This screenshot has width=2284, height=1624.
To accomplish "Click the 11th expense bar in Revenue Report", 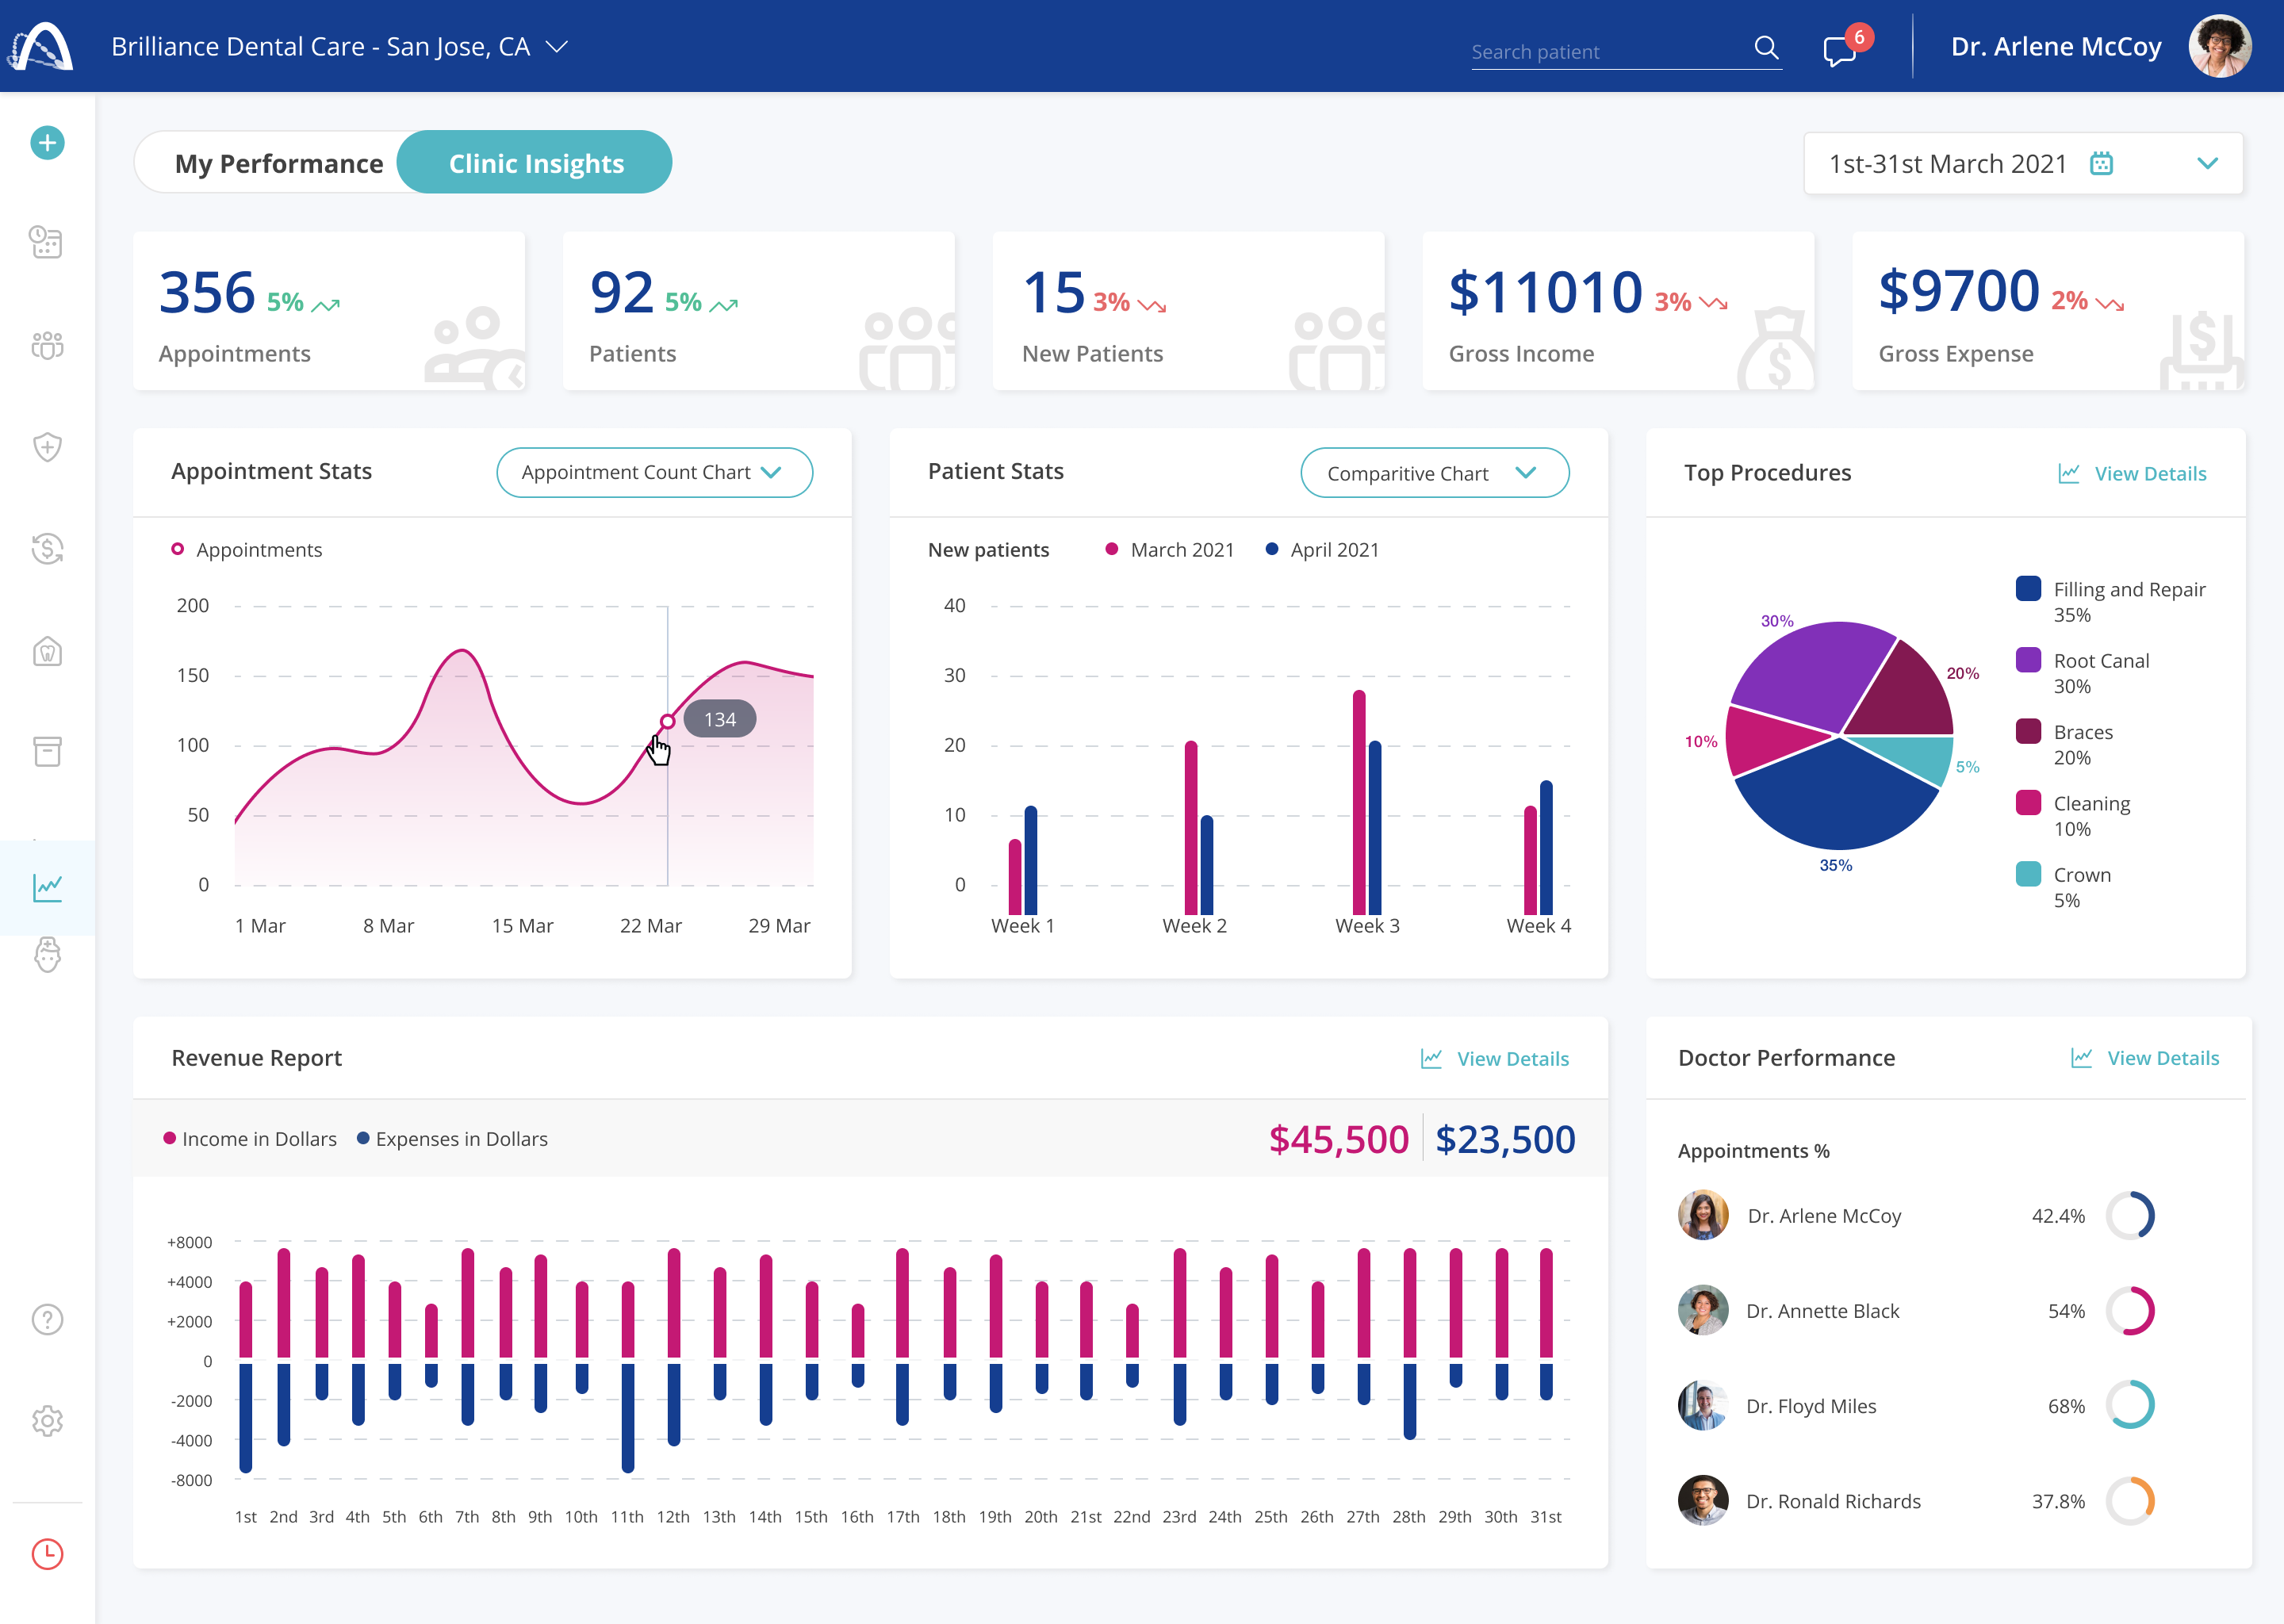I will [x=628, y=1418].
